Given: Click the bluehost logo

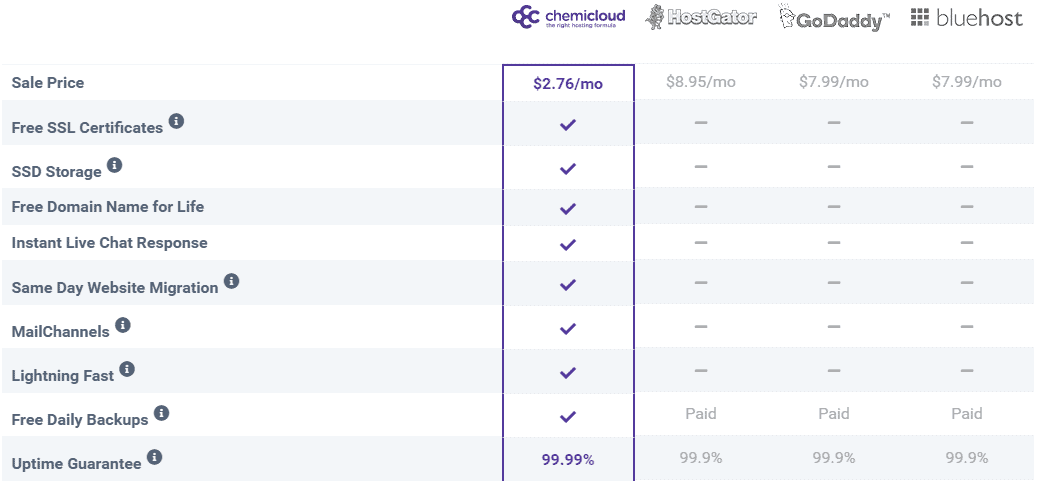Looking at the screenshot, I should [x=967, y=18].
